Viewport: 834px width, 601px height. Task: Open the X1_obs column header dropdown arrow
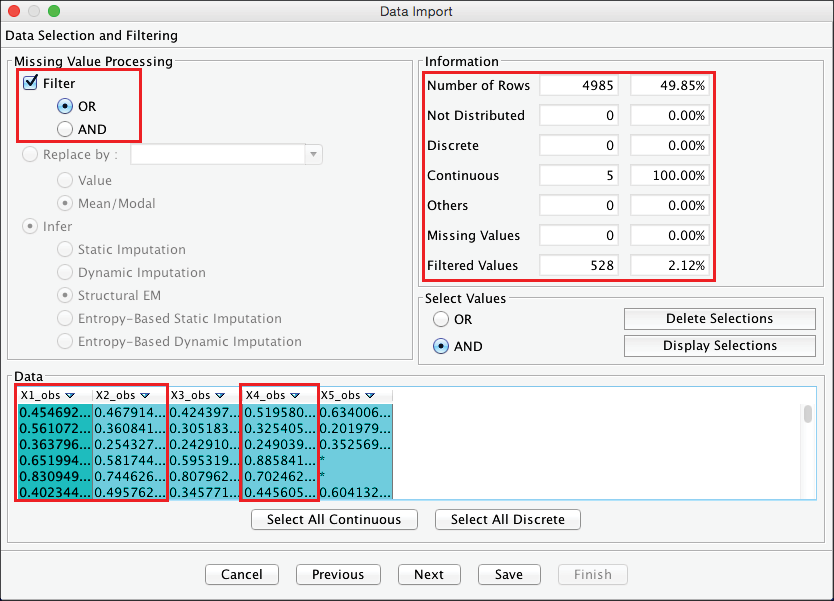click(x=70, y=396)
